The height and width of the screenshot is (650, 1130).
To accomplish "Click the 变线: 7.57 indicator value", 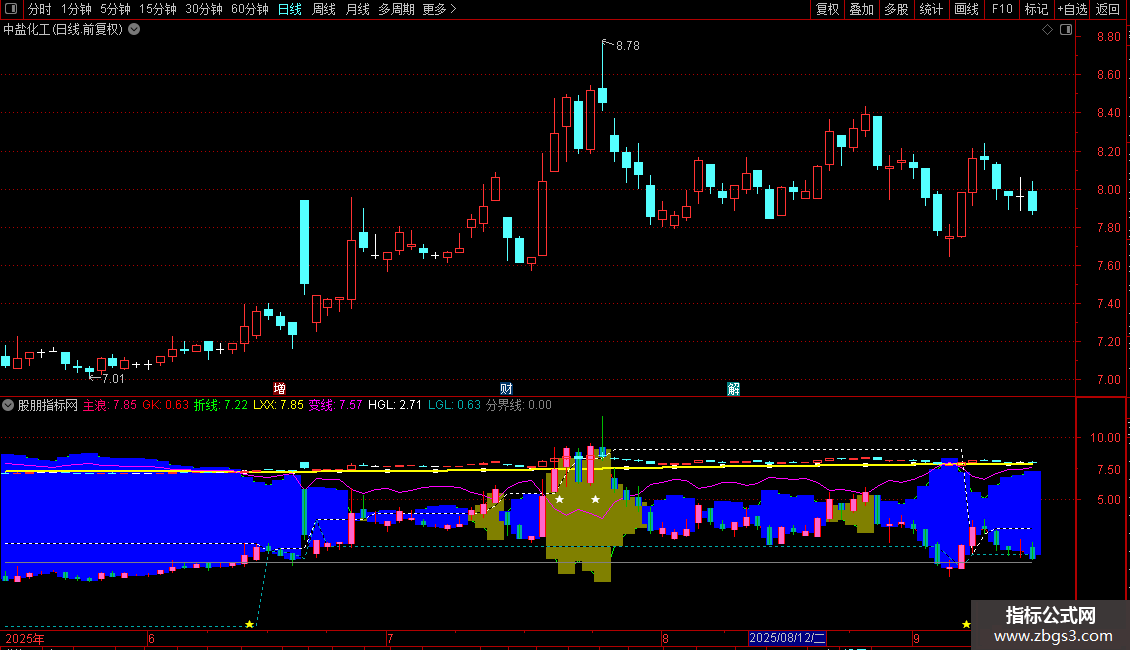I will click(x=335, y=405).
